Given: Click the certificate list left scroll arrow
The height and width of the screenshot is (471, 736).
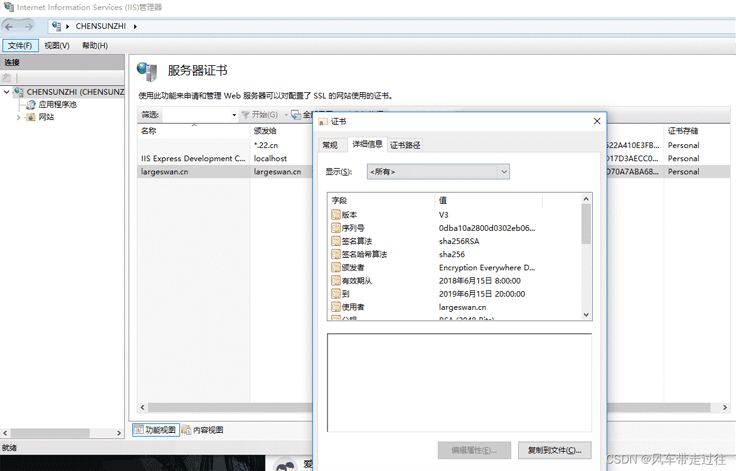Looking at the screenshot, I should (143, 407).
